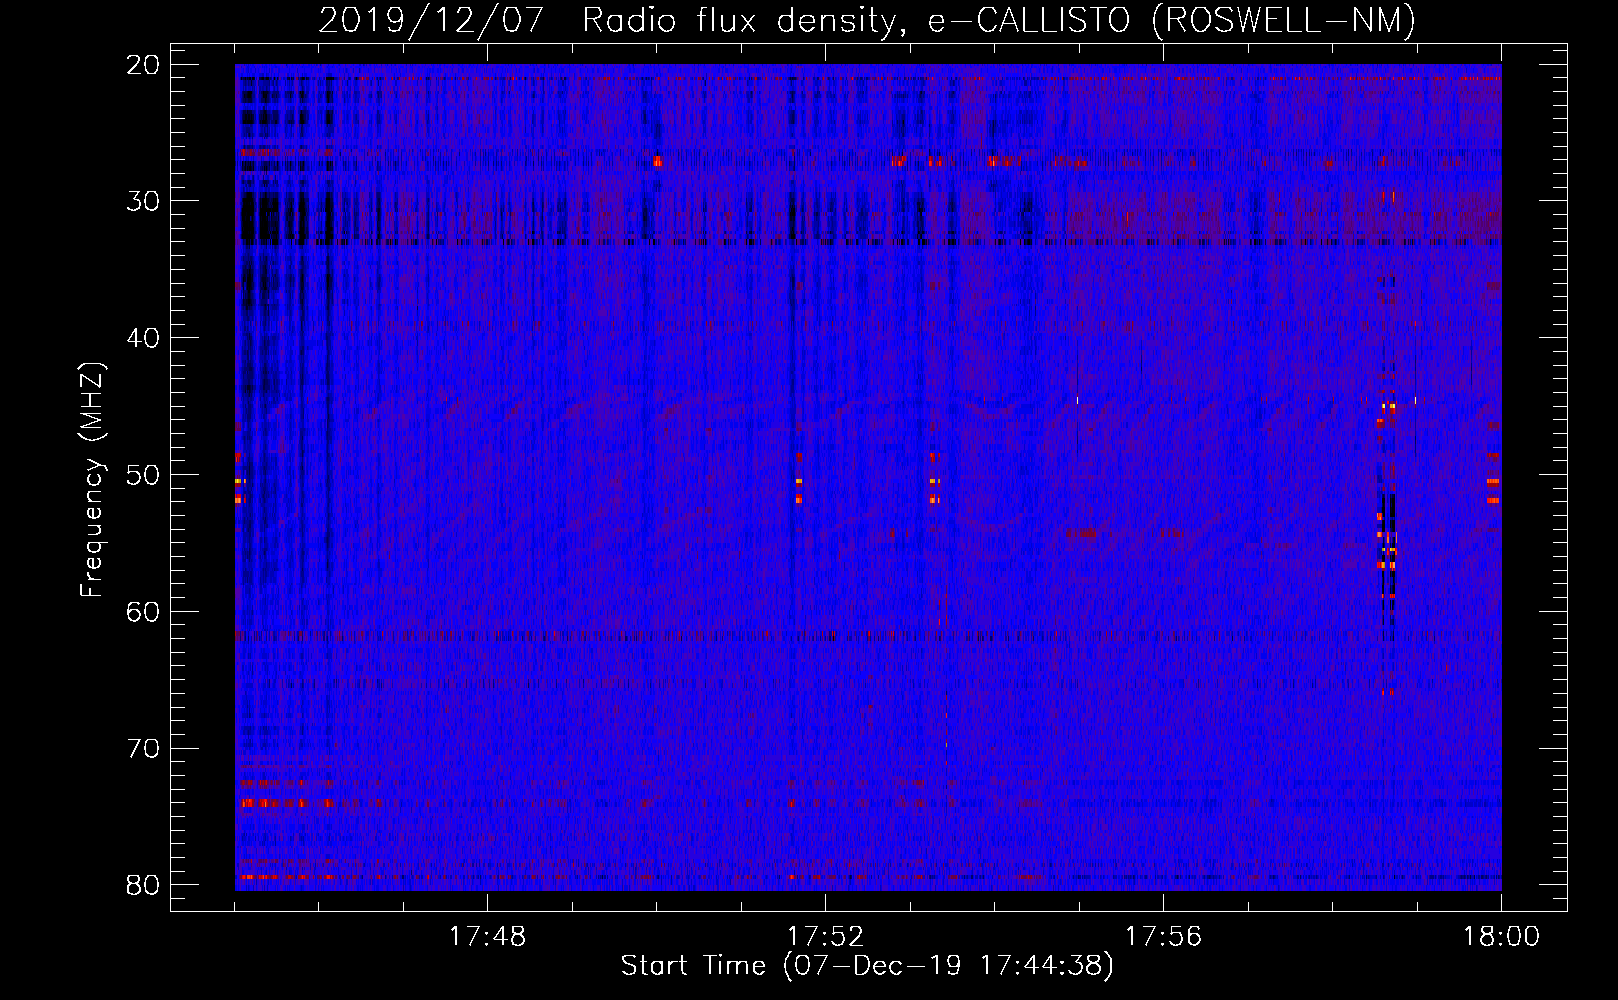Click the plot title "Radio flux density, e-CALLISTO (ROSWELL-NM)"

(x=999, y=20)
